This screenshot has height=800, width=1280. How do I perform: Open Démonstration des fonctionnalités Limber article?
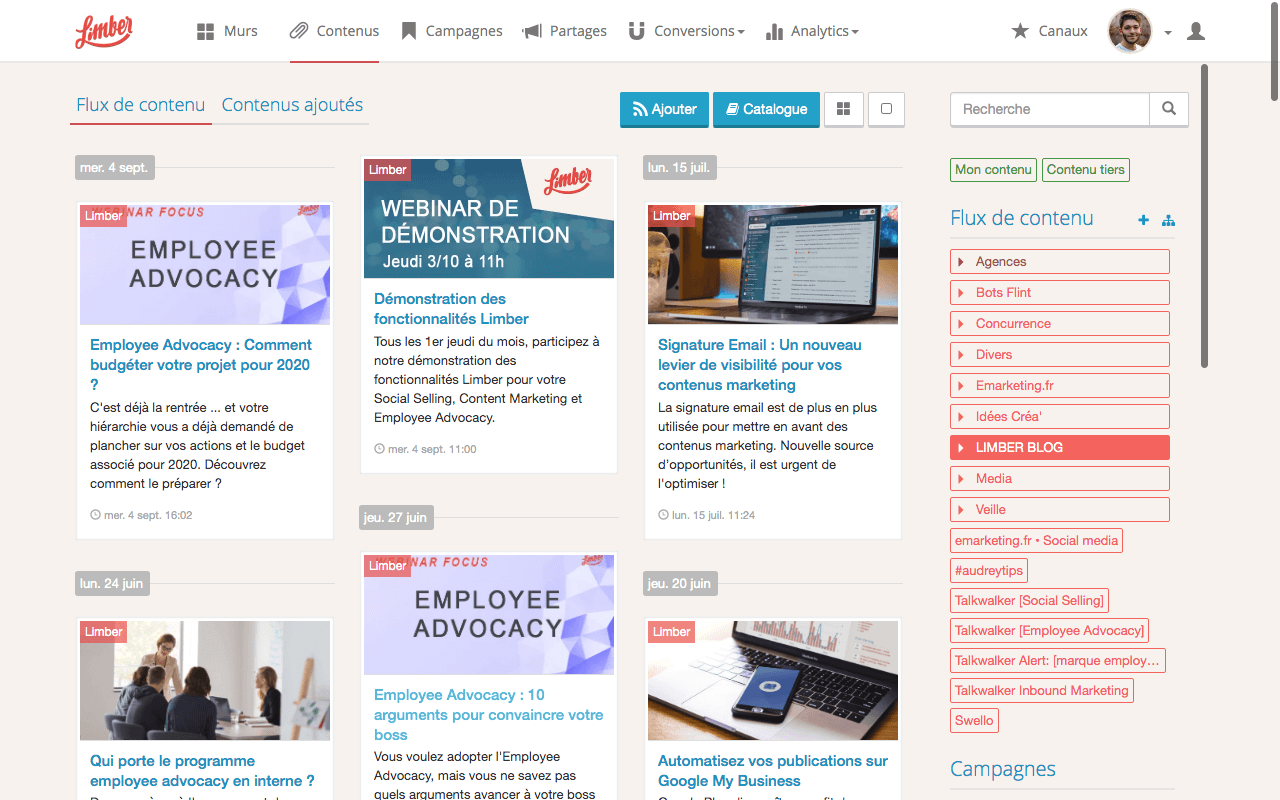pyautogui.click(x=451, y=309)
